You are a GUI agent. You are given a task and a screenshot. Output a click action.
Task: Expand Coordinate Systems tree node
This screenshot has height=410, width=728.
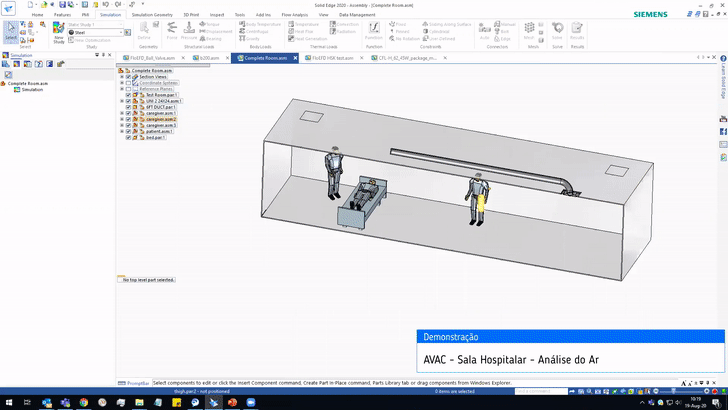click(x=122, y=83)
